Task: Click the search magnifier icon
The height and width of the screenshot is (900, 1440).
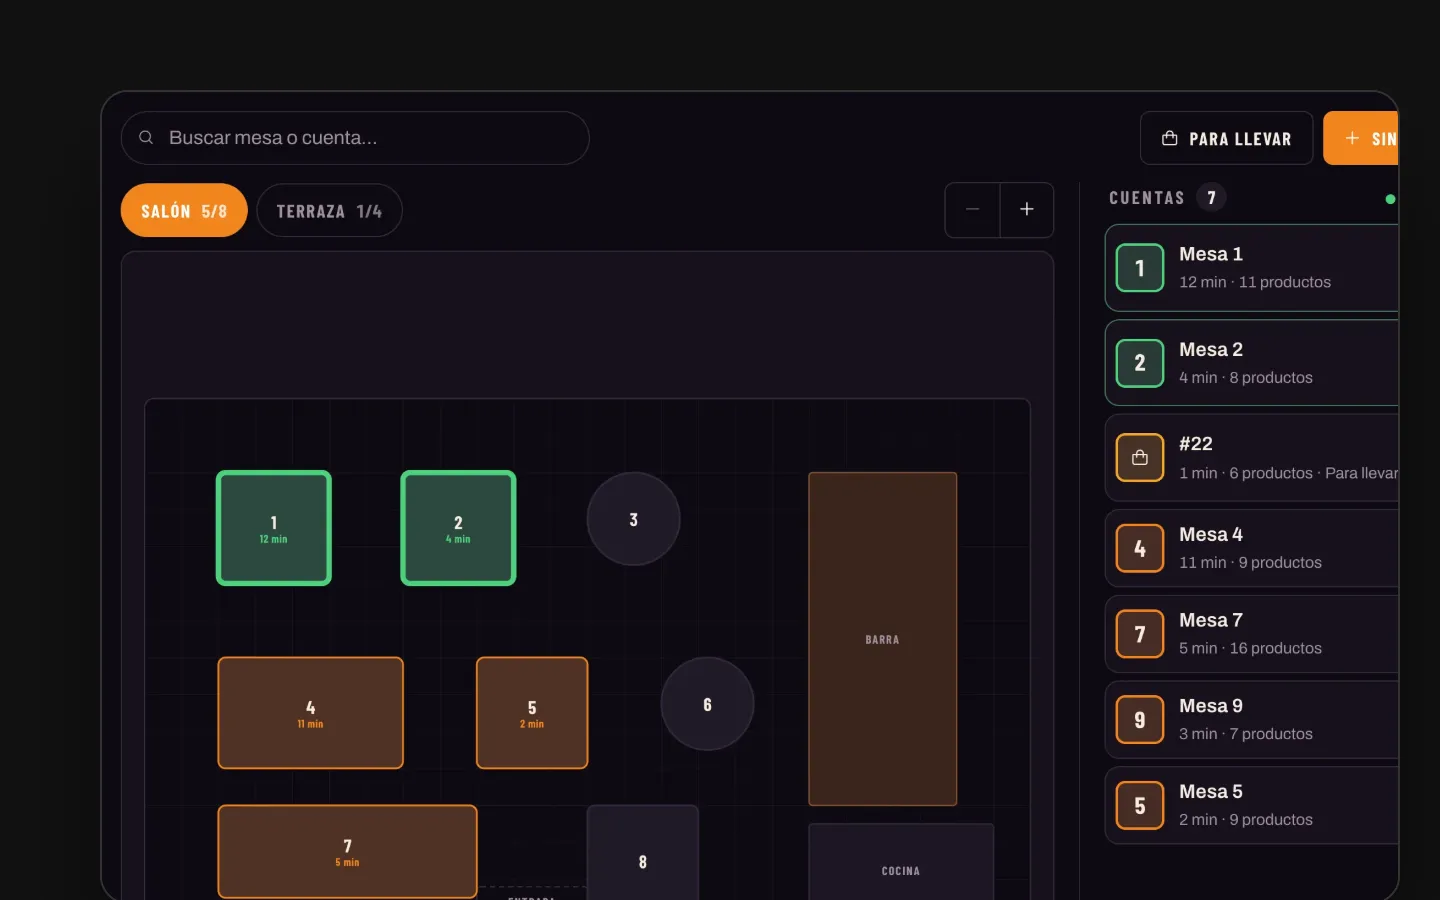Action: point(146,138)
